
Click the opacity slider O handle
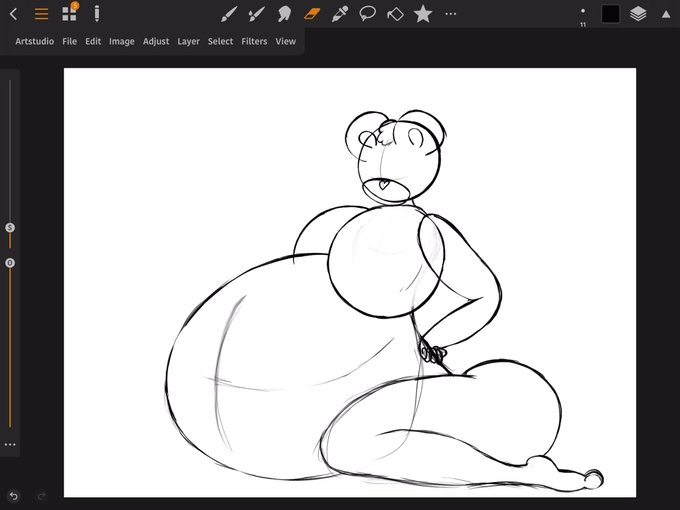click(x=10, y=263)
